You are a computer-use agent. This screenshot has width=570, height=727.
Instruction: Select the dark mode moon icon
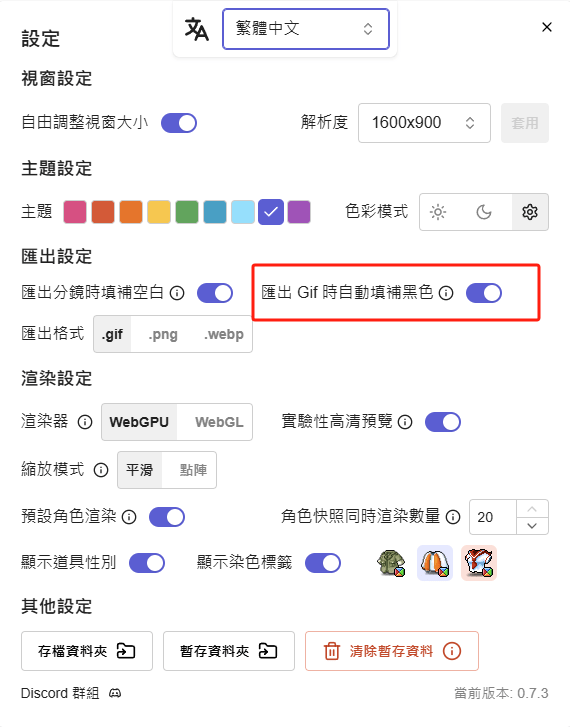tap(484, 212)
